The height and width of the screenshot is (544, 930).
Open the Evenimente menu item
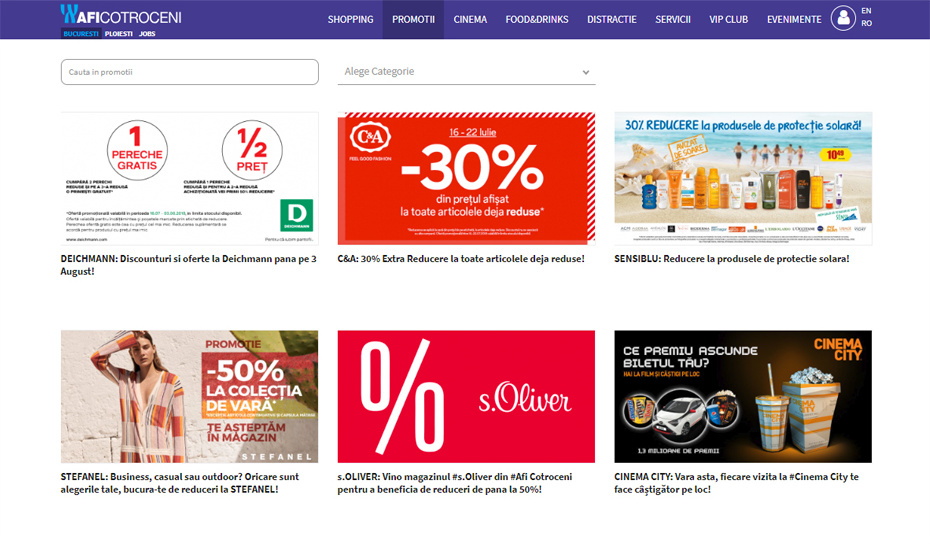point(794,19)
